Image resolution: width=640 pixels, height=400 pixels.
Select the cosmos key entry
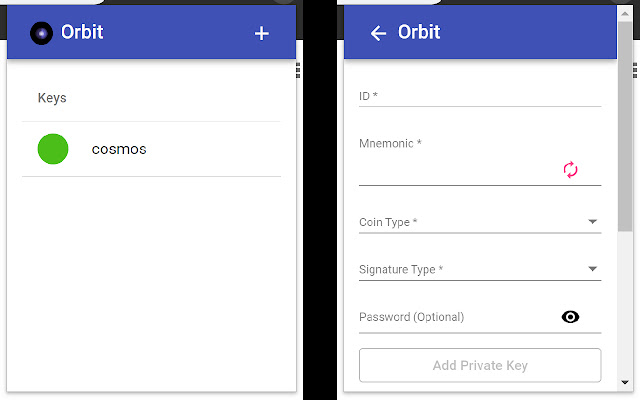coord(150,150)
